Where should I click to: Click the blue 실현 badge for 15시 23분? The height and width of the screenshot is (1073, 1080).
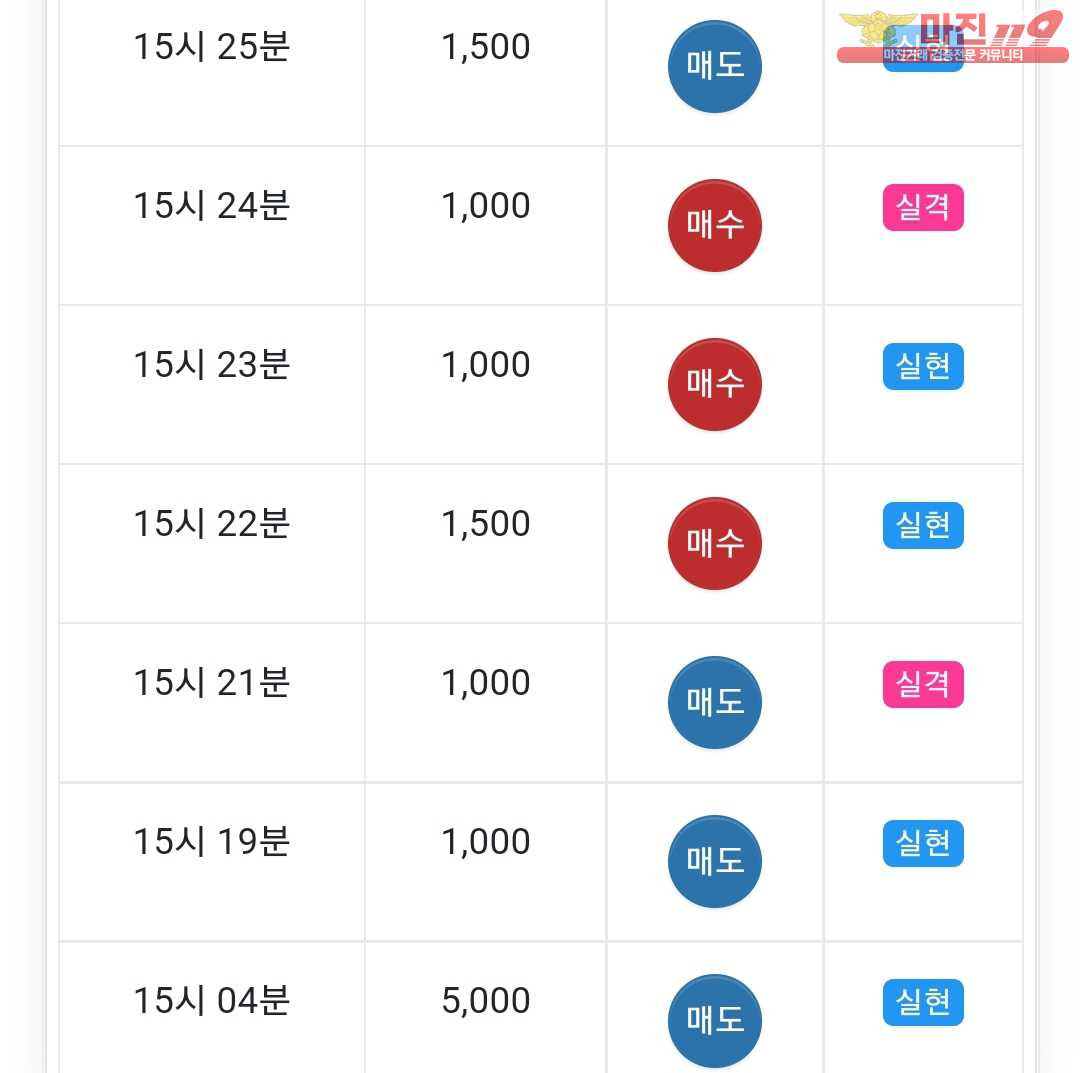click(x=923, y=366)
